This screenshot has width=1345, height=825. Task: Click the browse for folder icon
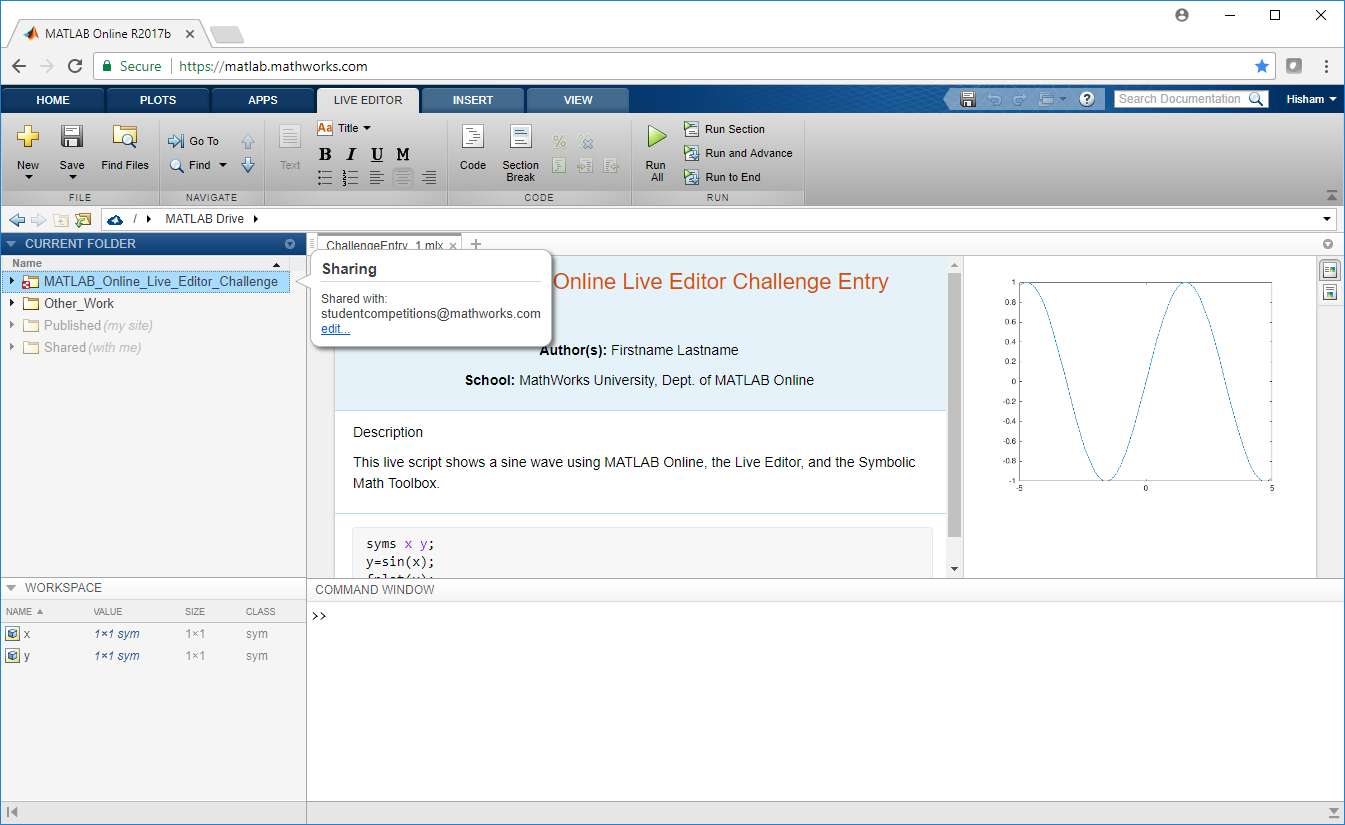coord(83,219)
